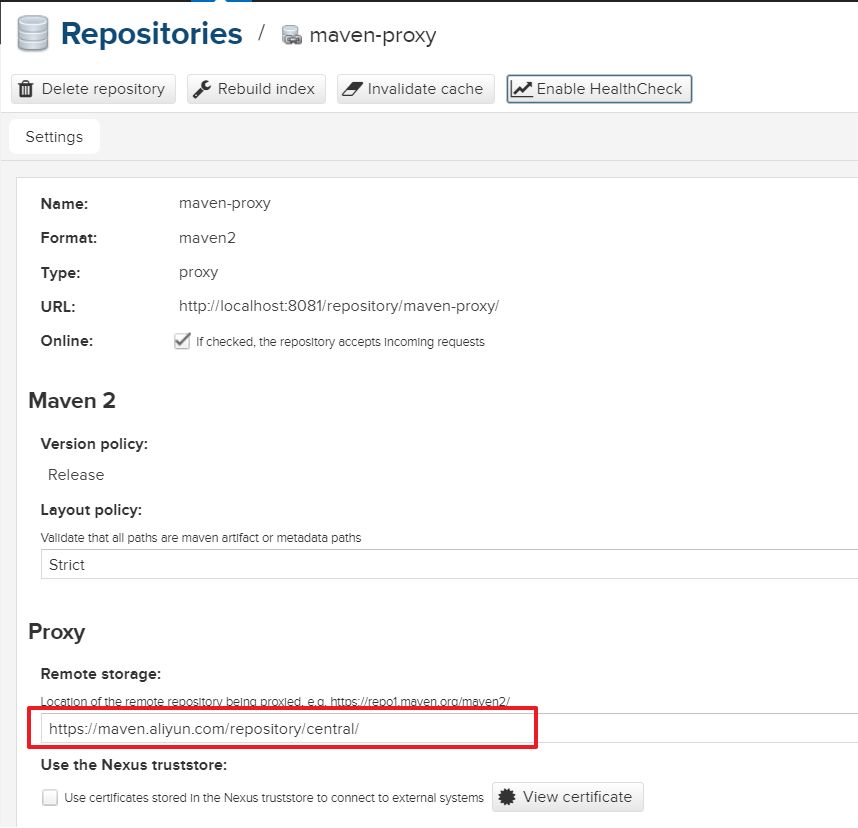The height and width of the screenshot is (828, 858).
Task: Click the trash icon on Delete repository
Action: pyautogui.click(x=26, y=89)
